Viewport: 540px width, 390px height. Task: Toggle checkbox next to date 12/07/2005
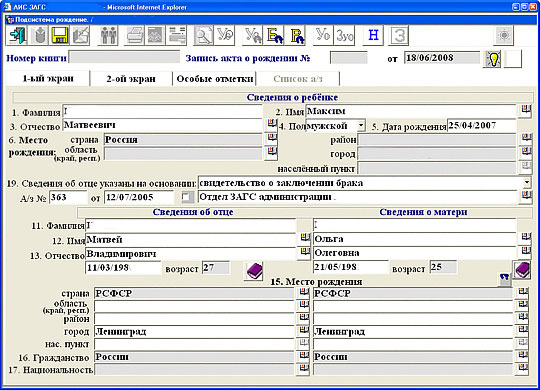(x=186, y=197)
